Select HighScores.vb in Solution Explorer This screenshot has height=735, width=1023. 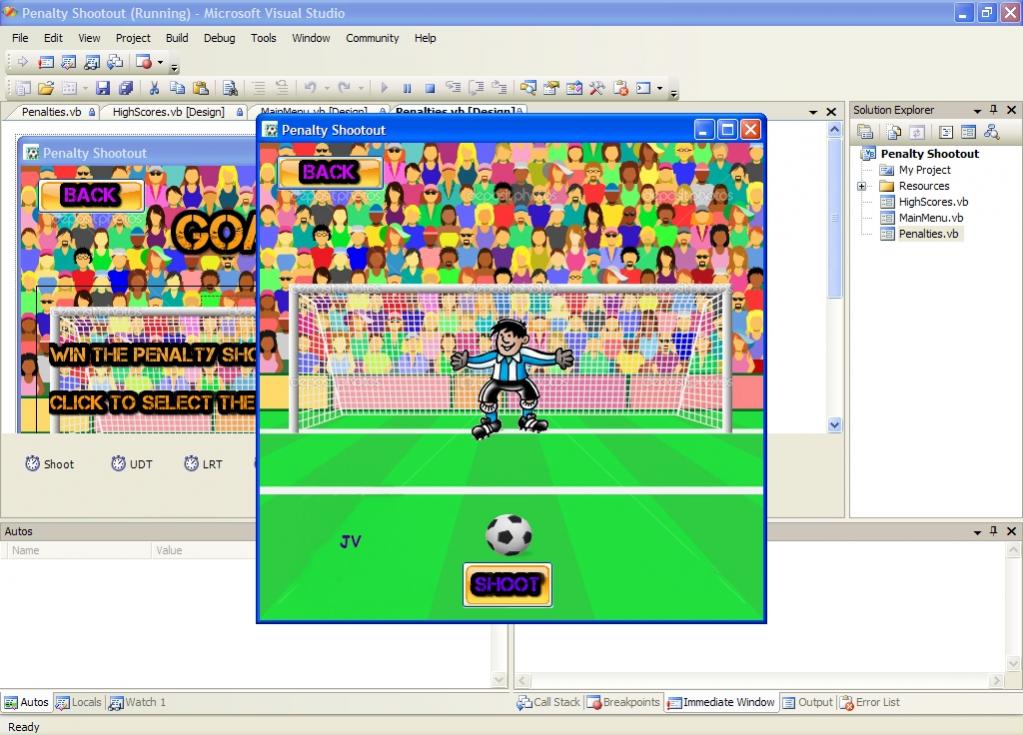click(x=933, y=202)
